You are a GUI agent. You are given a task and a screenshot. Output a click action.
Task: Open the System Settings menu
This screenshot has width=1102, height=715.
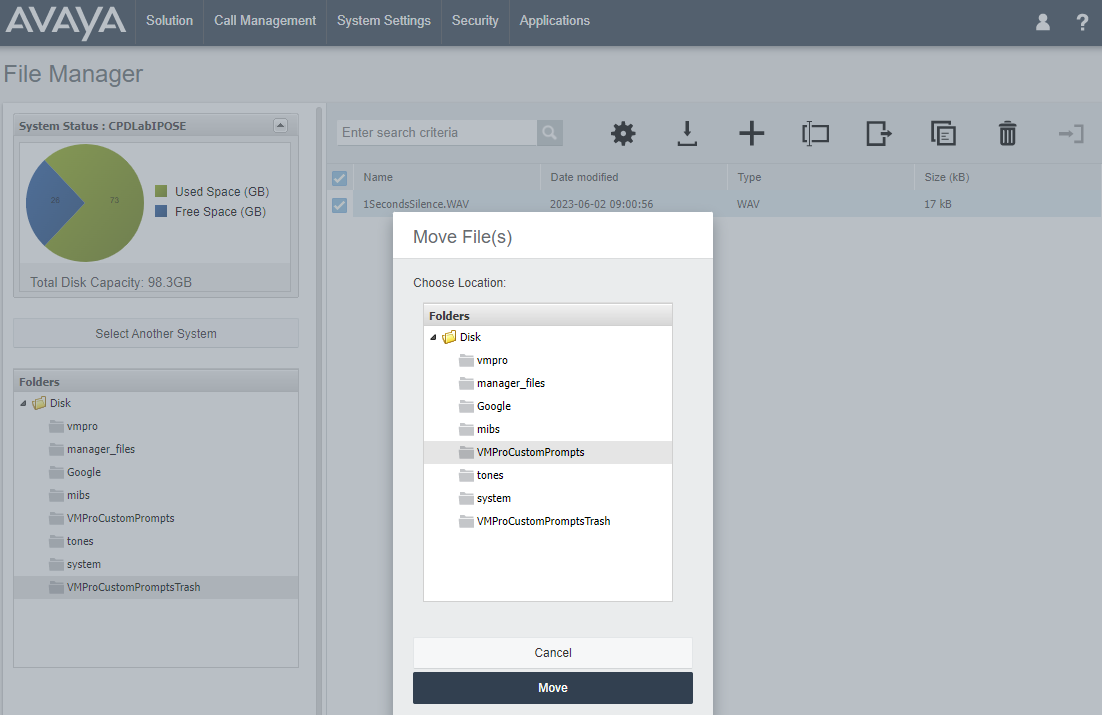384,21
